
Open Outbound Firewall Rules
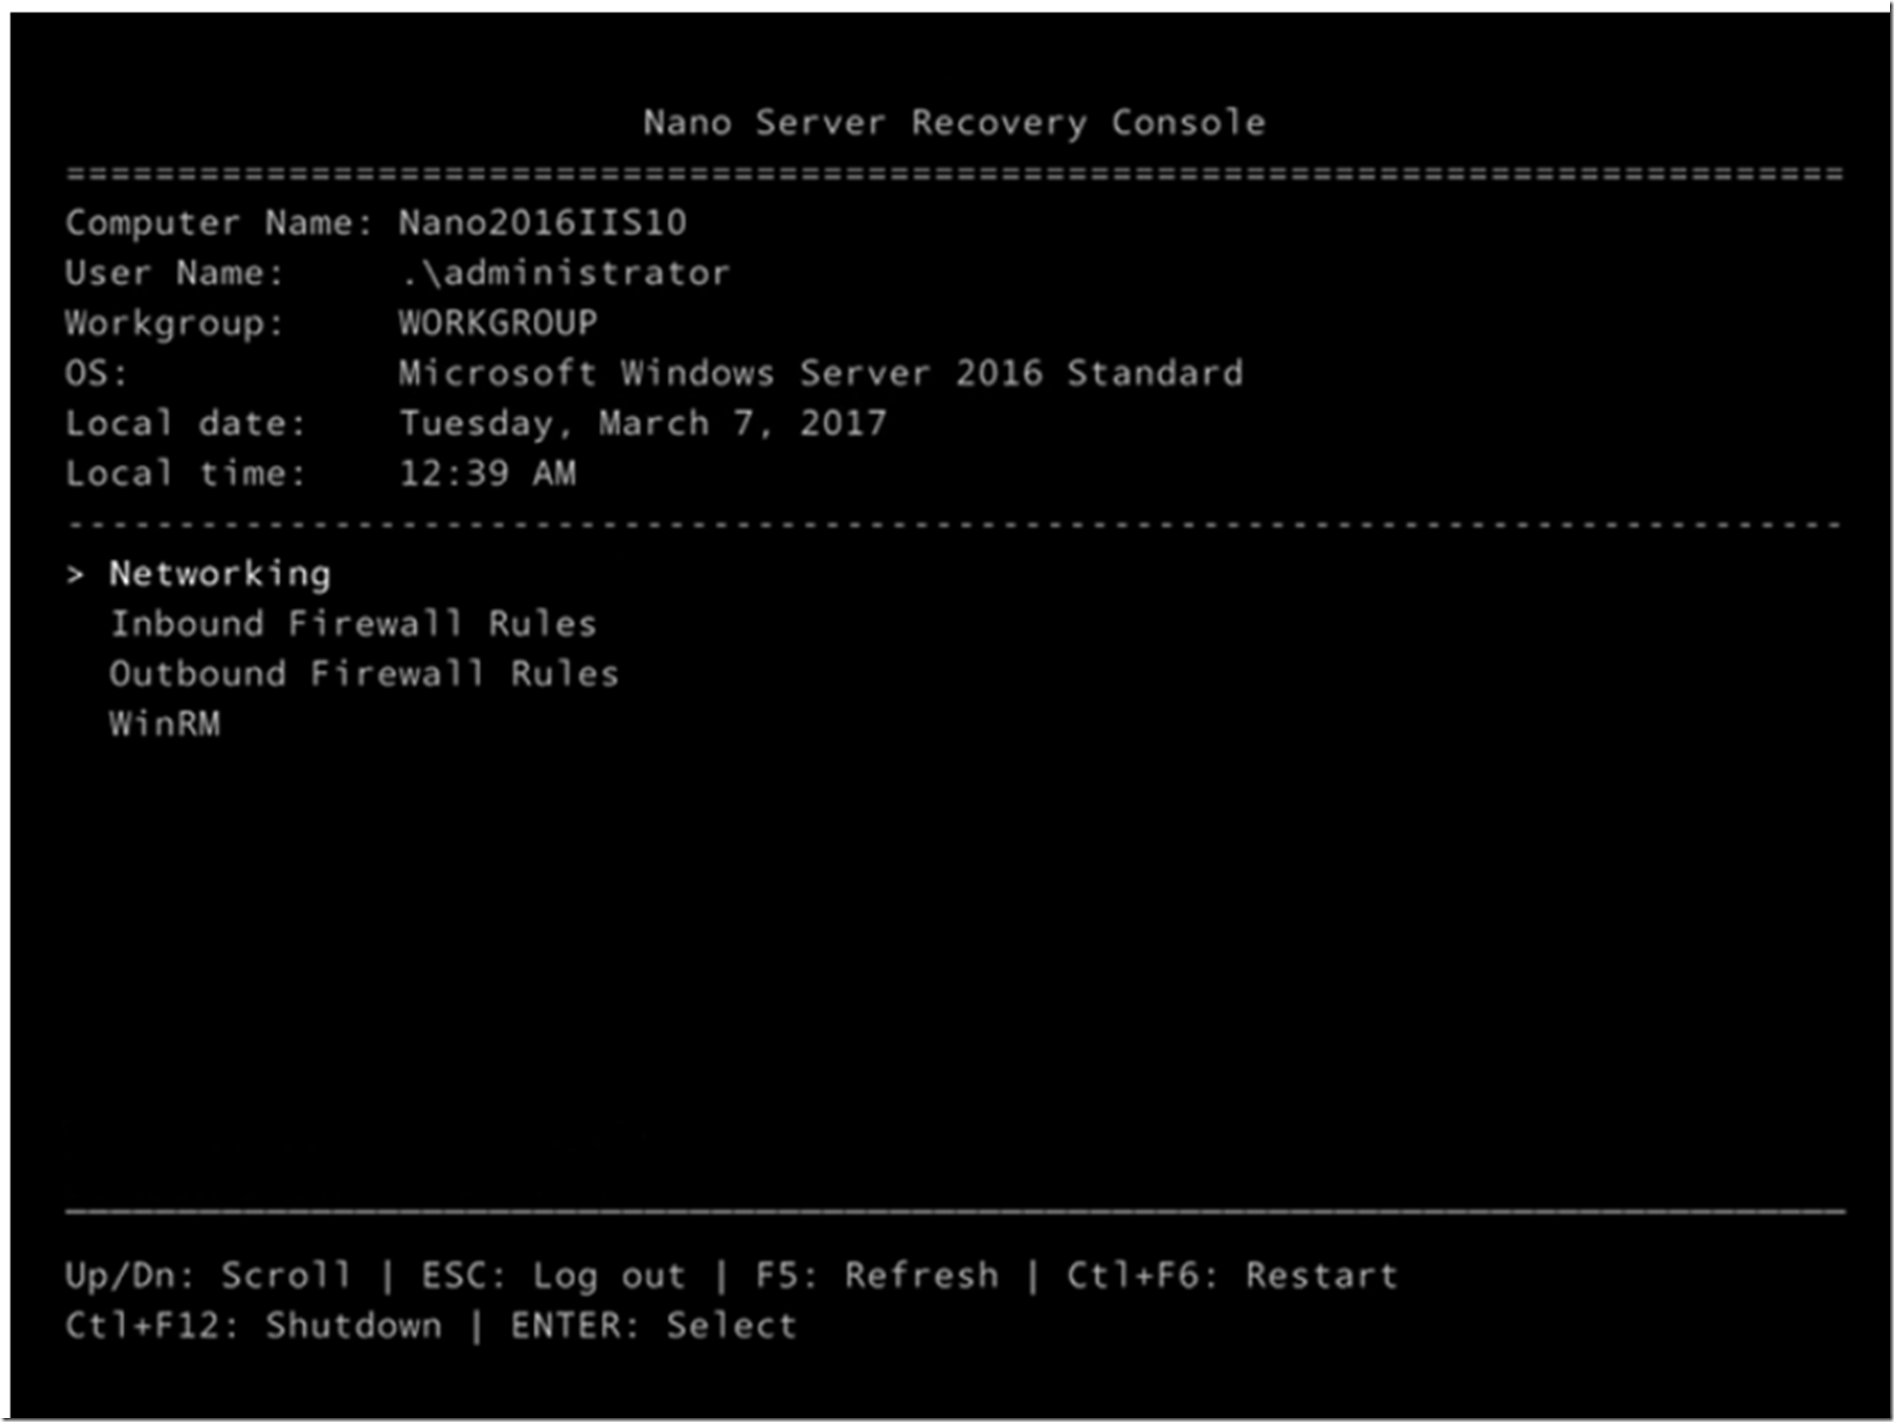[x=363, y=674]
